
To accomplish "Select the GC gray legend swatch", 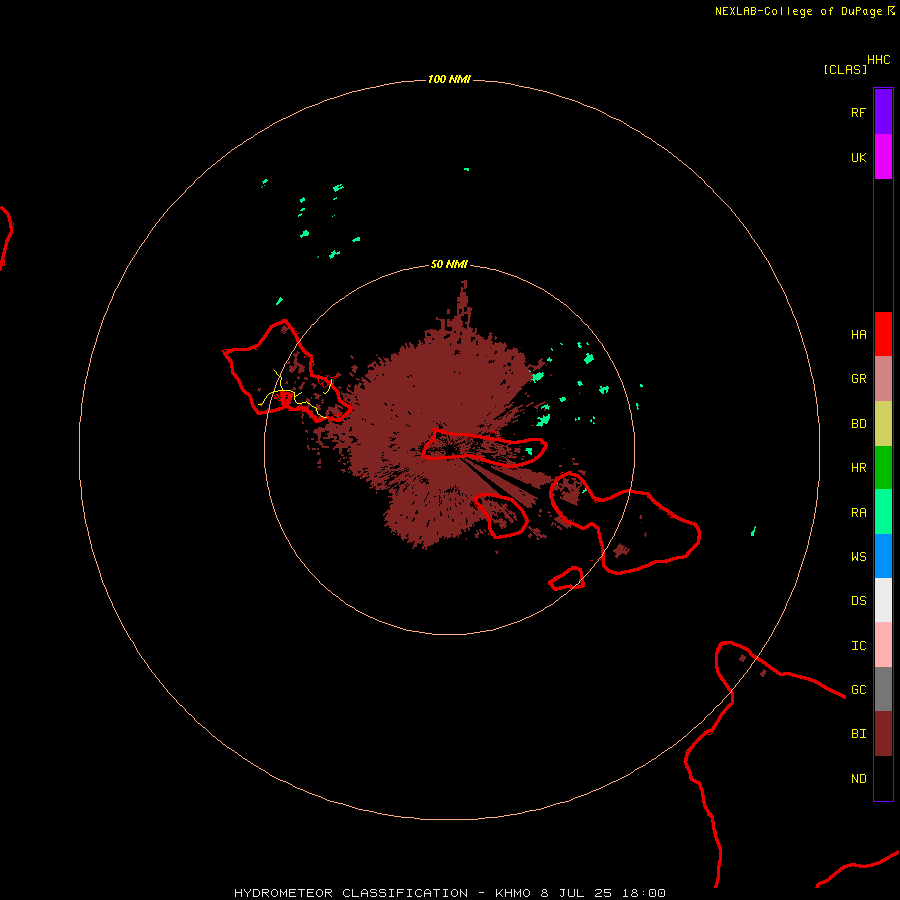I will pos(883,689).
